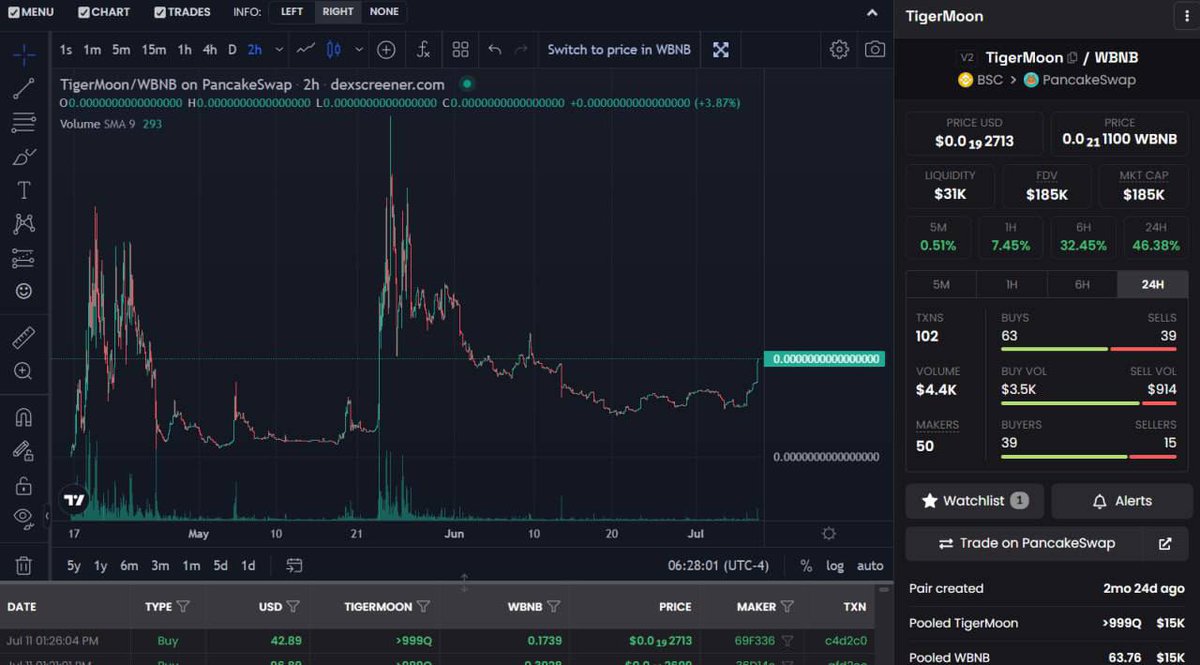Filter trades by USD column
Screen dimensions: 1200x665
click(x=293, y=606)
